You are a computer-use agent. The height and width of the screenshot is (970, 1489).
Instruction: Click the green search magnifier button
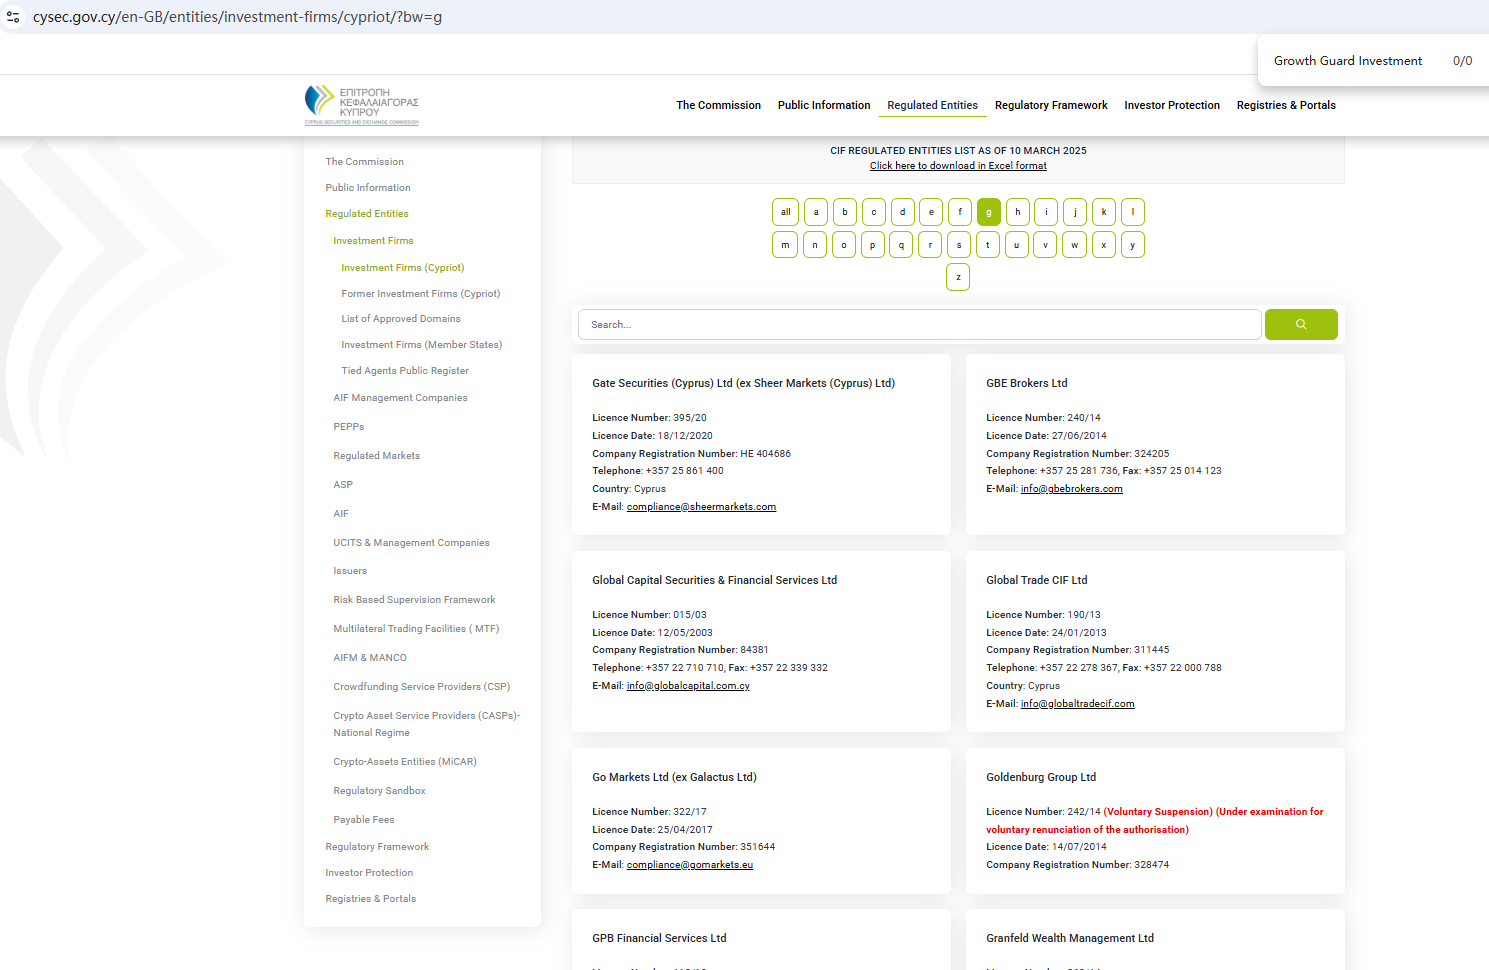point(1300,324)
